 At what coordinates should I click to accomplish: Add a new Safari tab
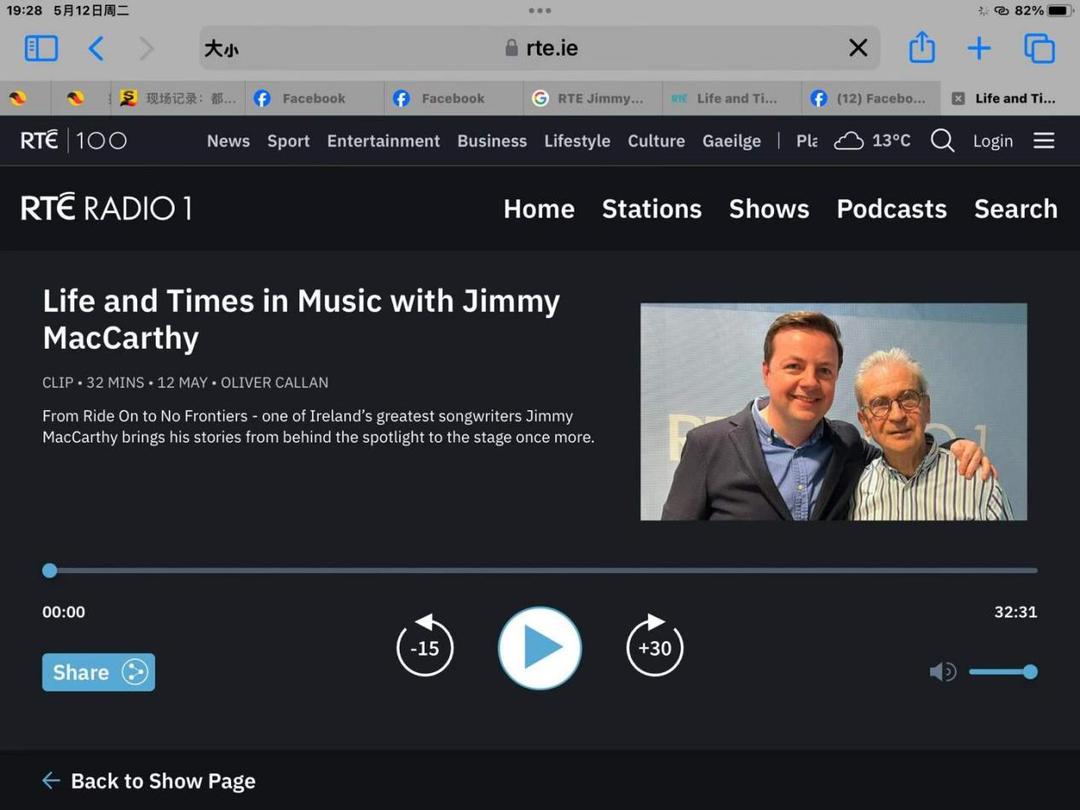(x=979, y=48)
